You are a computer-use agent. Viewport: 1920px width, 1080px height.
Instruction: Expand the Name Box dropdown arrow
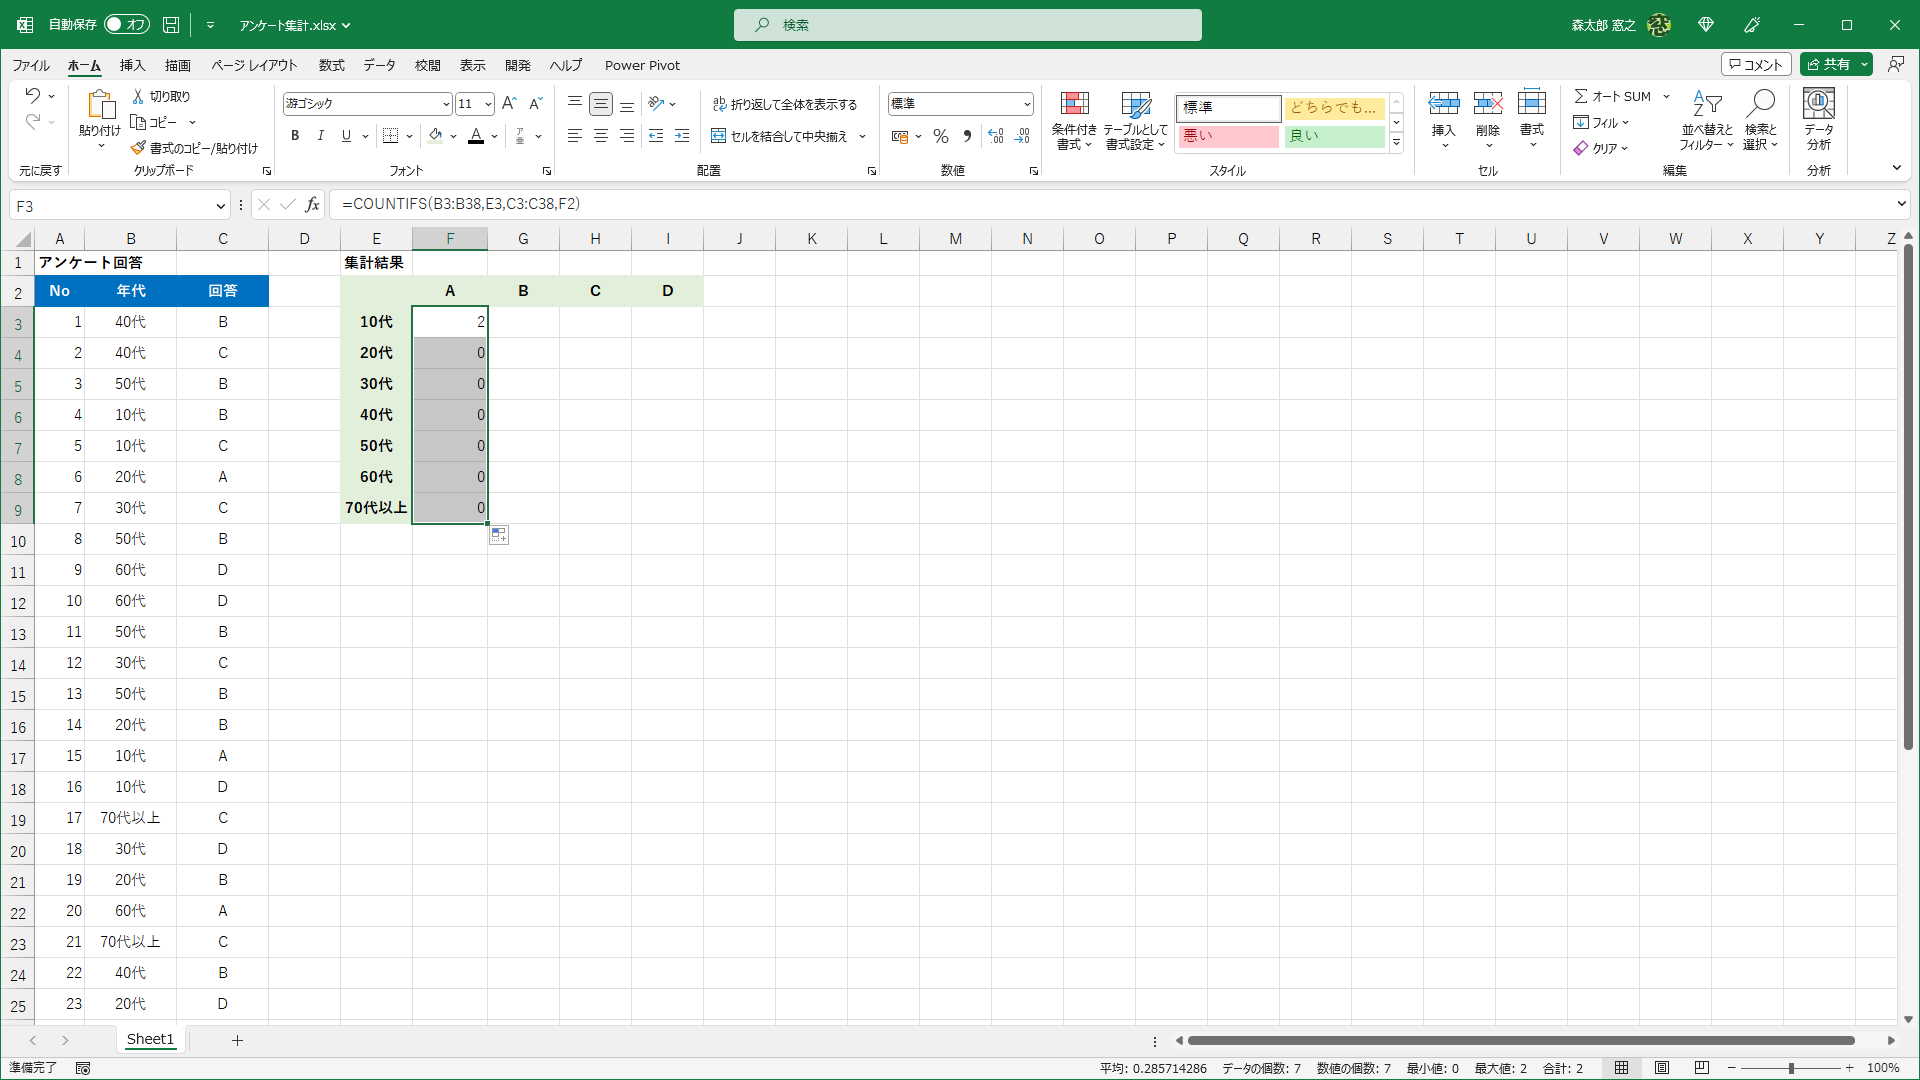[220, 206]
